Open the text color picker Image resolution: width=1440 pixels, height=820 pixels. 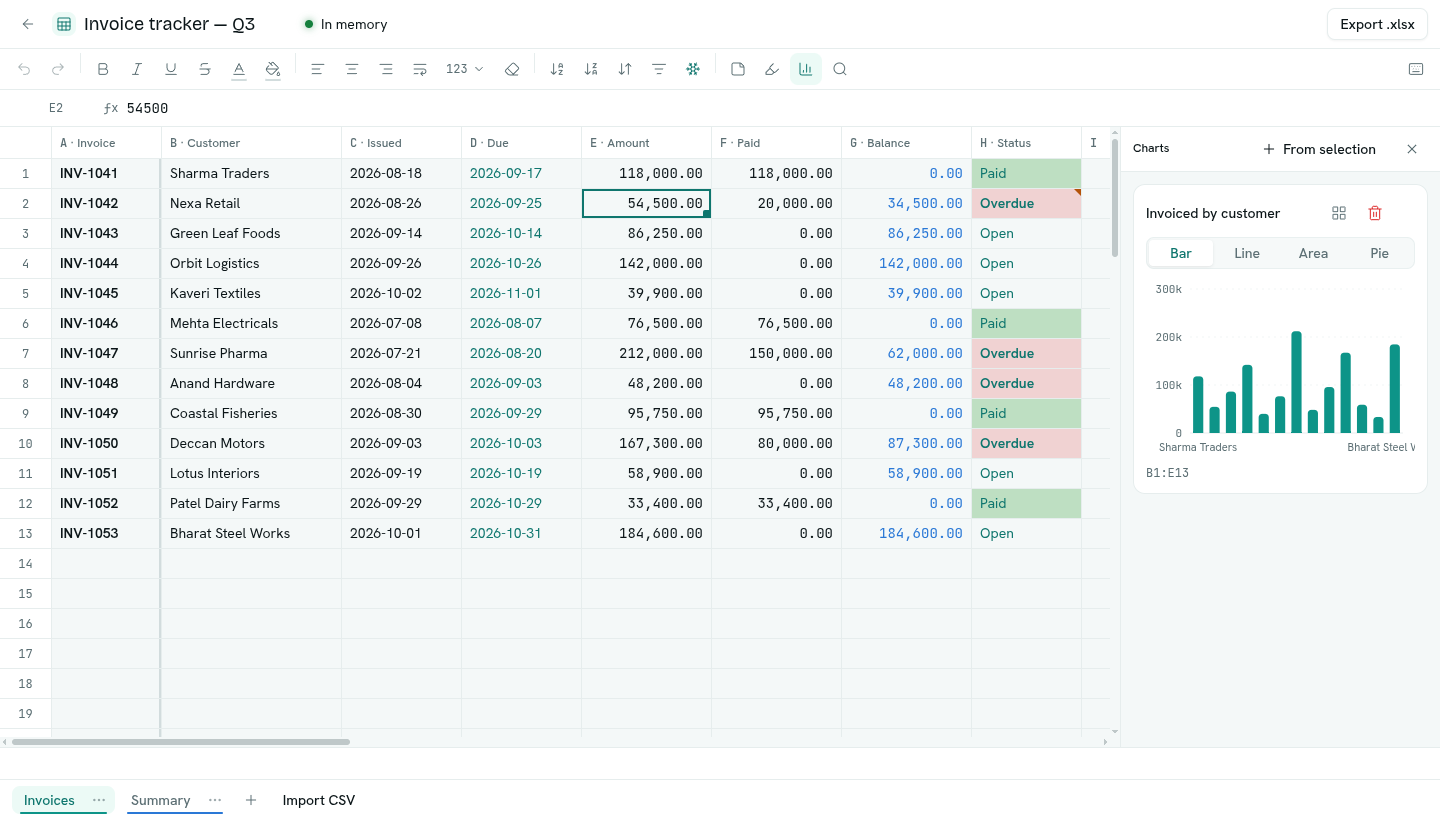(239, 69)
